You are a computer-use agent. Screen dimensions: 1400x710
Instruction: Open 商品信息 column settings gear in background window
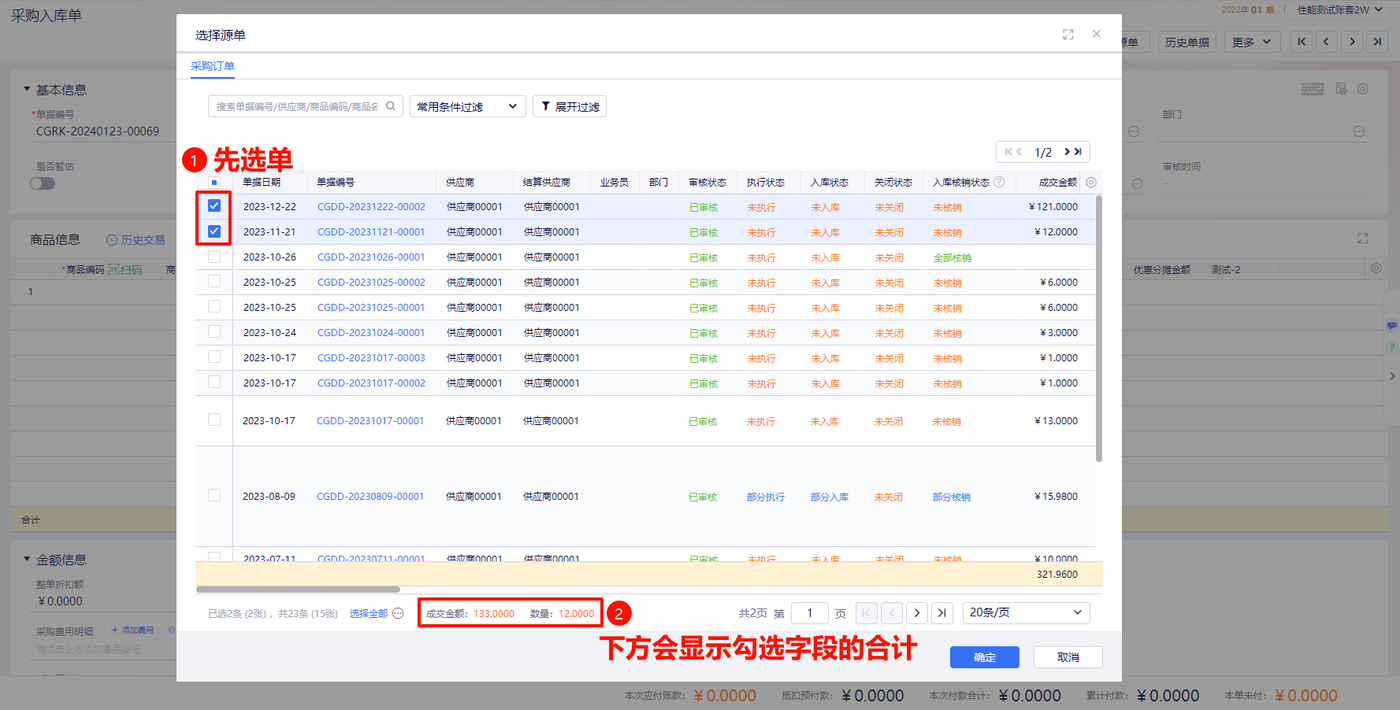[x=1376, y=269]
